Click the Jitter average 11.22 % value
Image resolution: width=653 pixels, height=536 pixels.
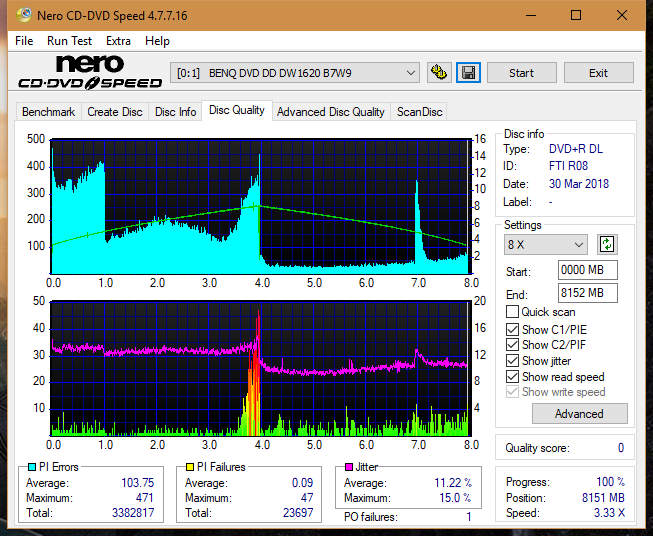pyautogui.click(x=453, y=483)
